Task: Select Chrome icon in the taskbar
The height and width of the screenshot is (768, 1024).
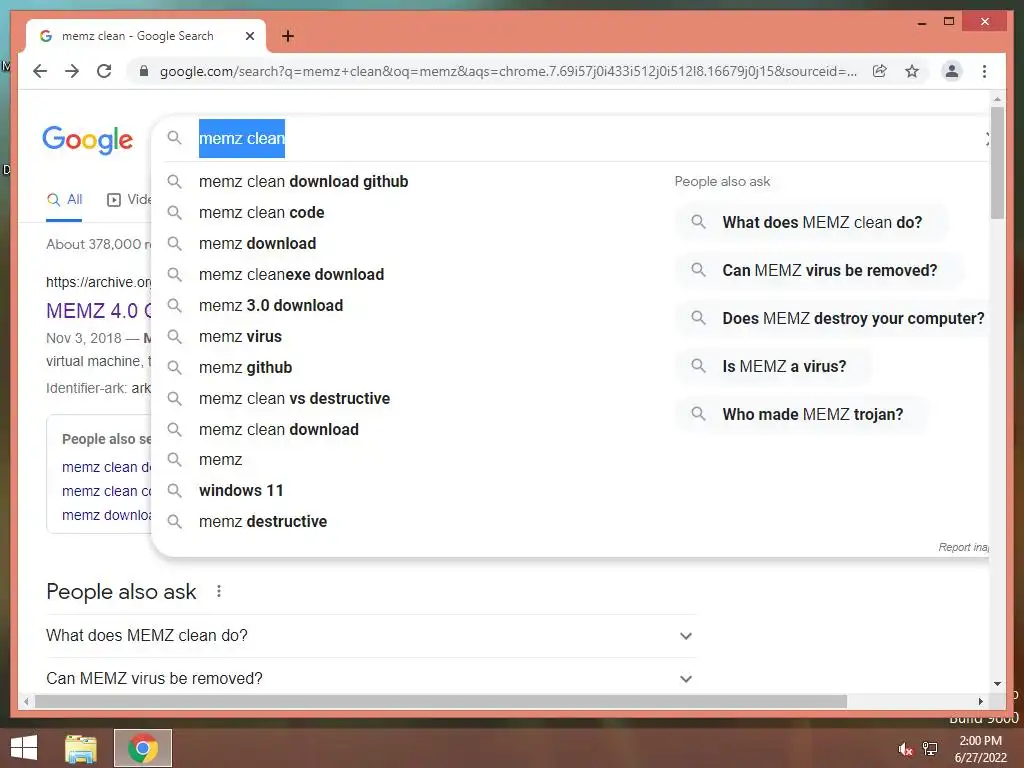Action: [x=143, y=748]
